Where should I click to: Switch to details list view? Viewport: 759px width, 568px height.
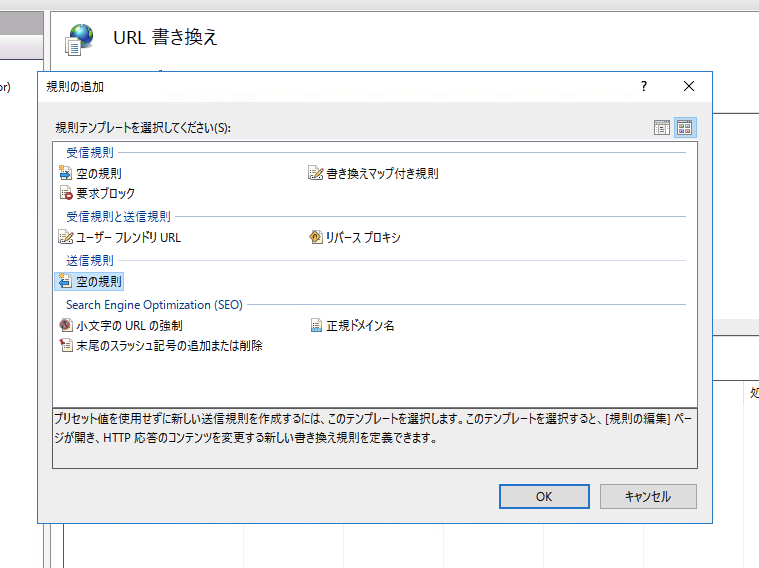[x=662, y=128]
